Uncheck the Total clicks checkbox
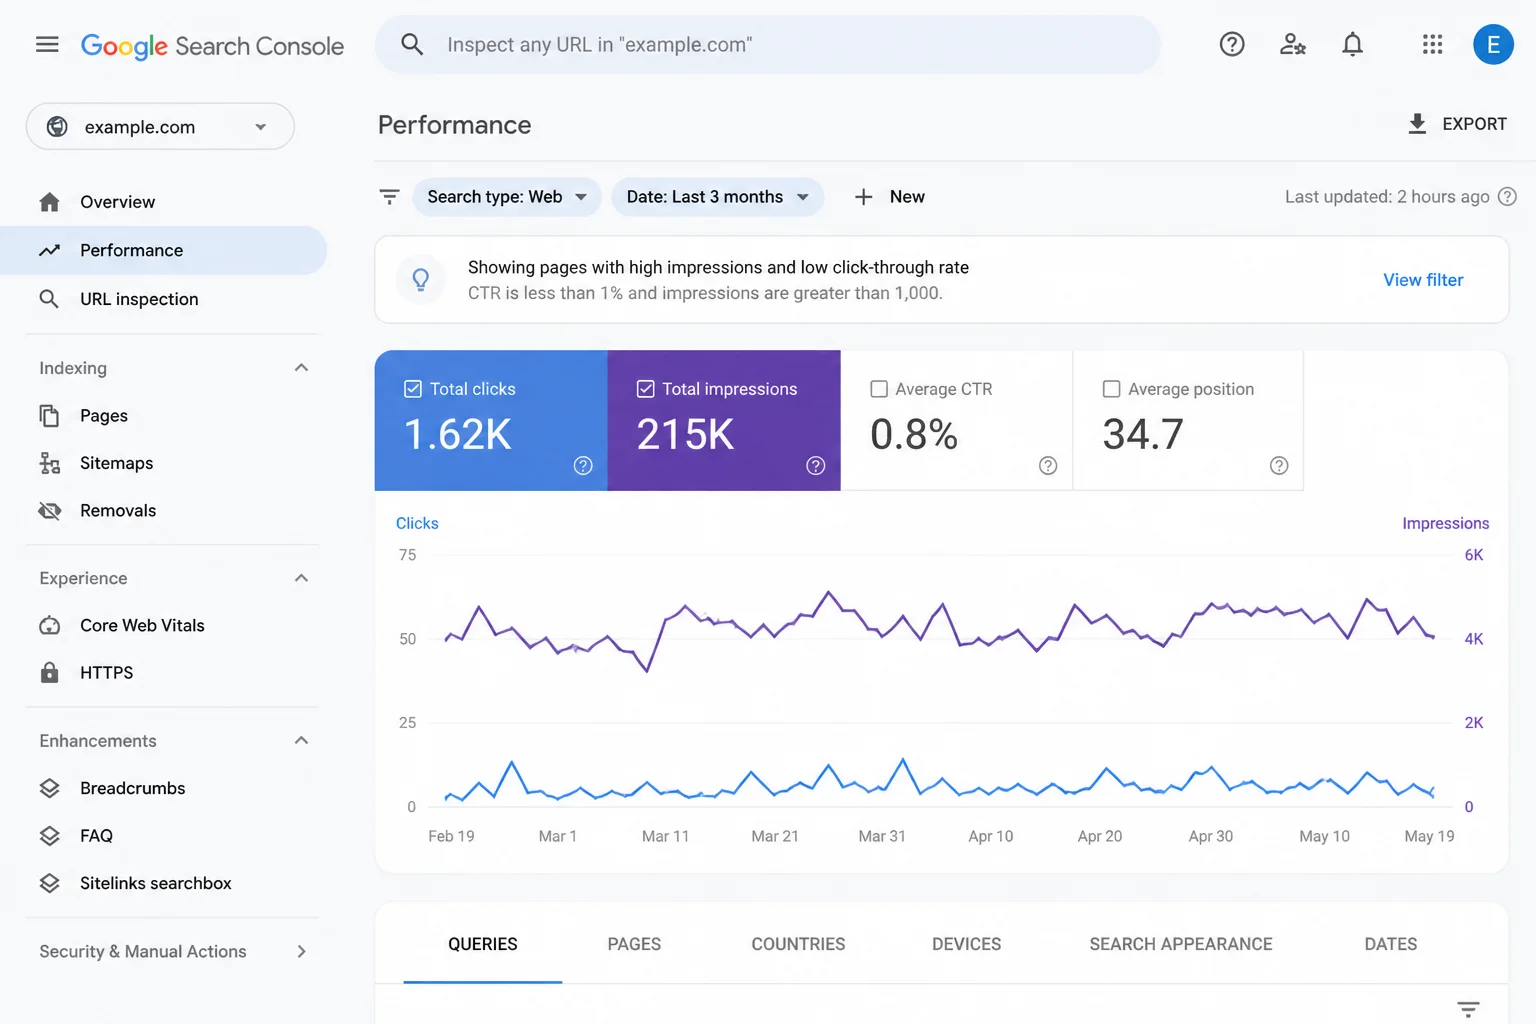The height and width of the screenshot is (1024, 1536). tap(412, 389)
